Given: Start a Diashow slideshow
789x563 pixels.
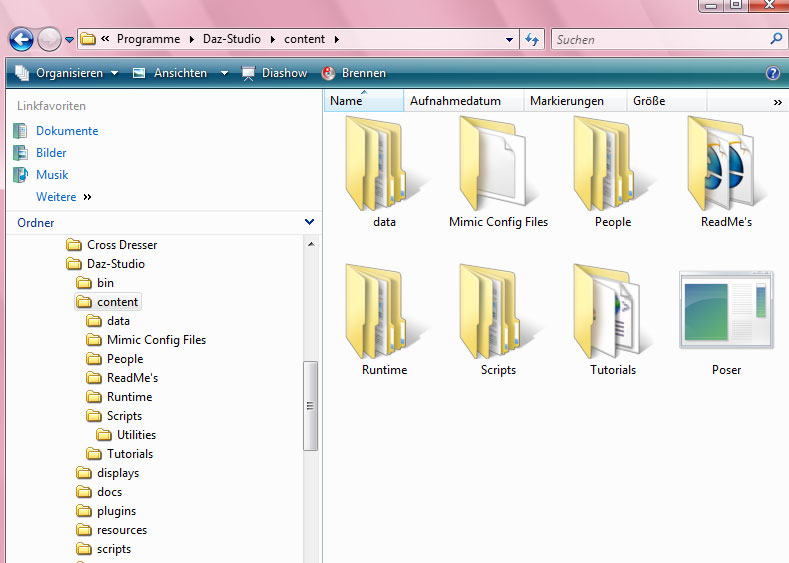Looking at the screenshot, I should tap(274, 73).
